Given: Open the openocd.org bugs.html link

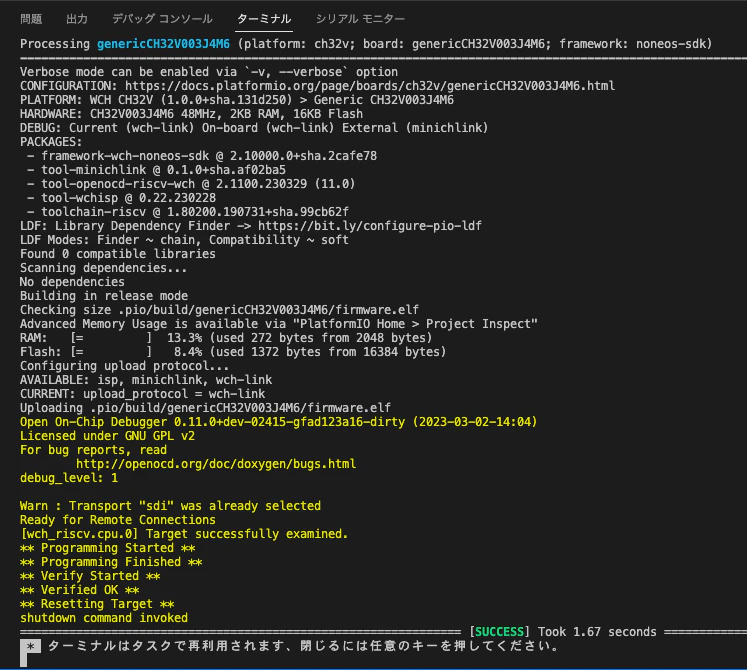Looking at the screenshot, I should pos(216,464).
